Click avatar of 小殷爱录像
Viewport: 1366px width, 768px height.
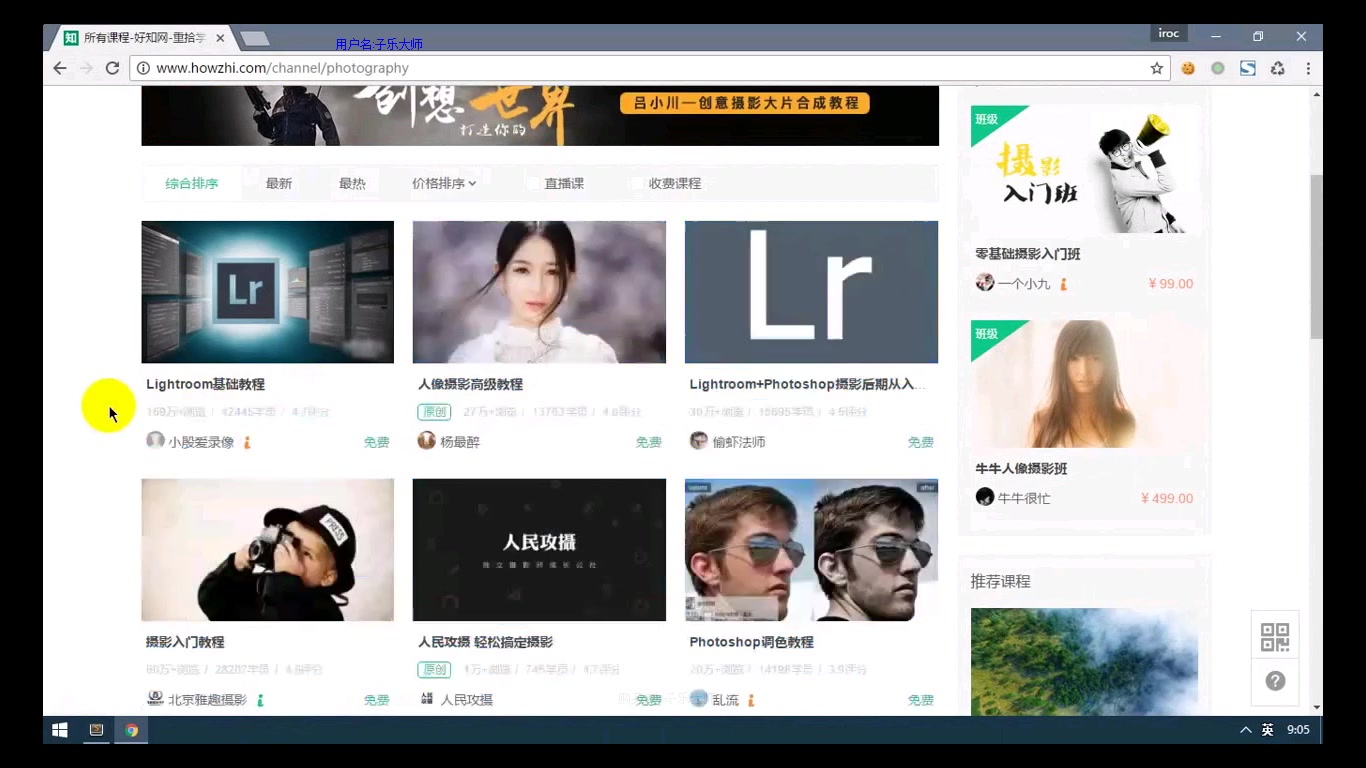pyautogui.click(x=155, y=441)
